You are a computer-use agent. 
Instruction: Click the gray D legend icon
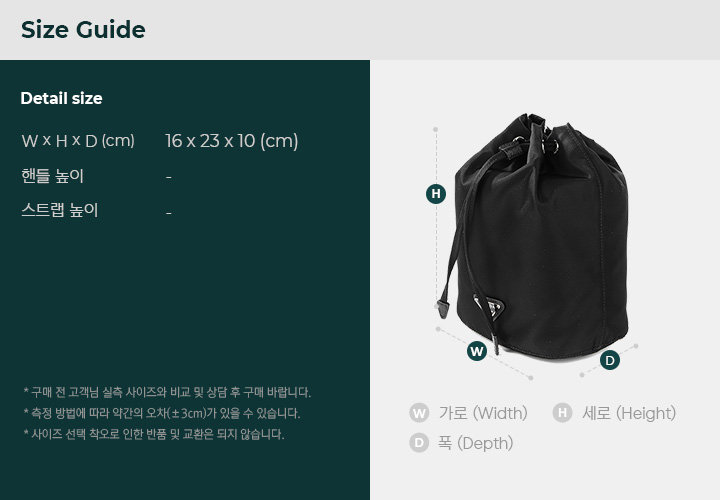[419, 443]
